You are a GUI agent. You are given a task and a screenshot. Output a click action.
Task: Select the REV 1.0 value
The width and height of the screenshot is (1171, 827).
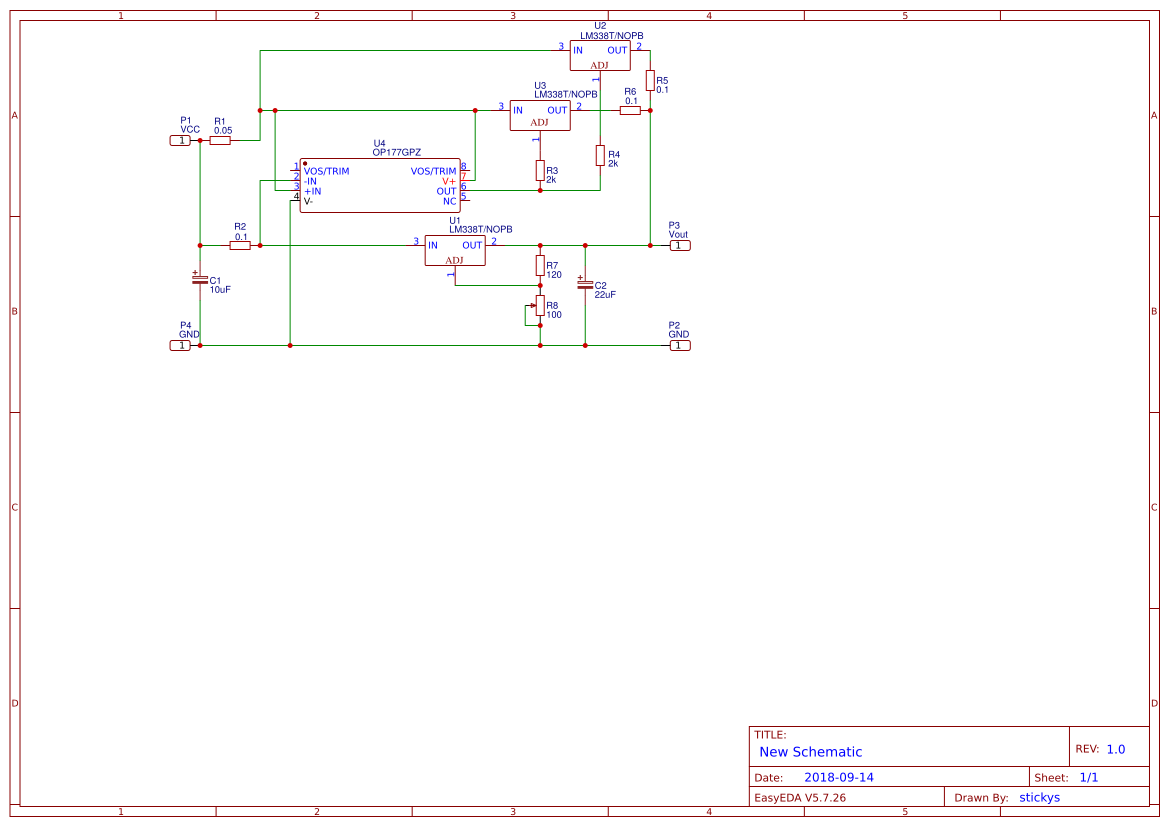[x=1115, y=749]
